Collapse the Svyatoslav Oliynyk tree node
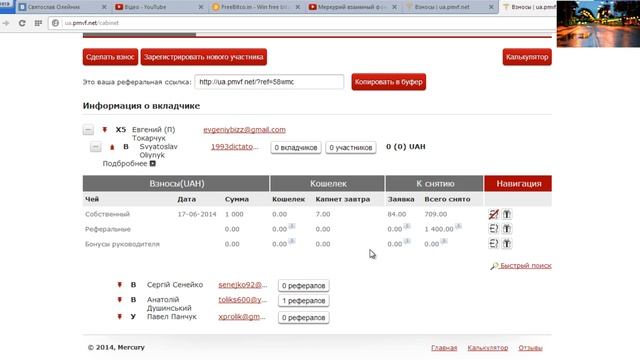Screen dimensions: 640x360 (x=96, y=147)
